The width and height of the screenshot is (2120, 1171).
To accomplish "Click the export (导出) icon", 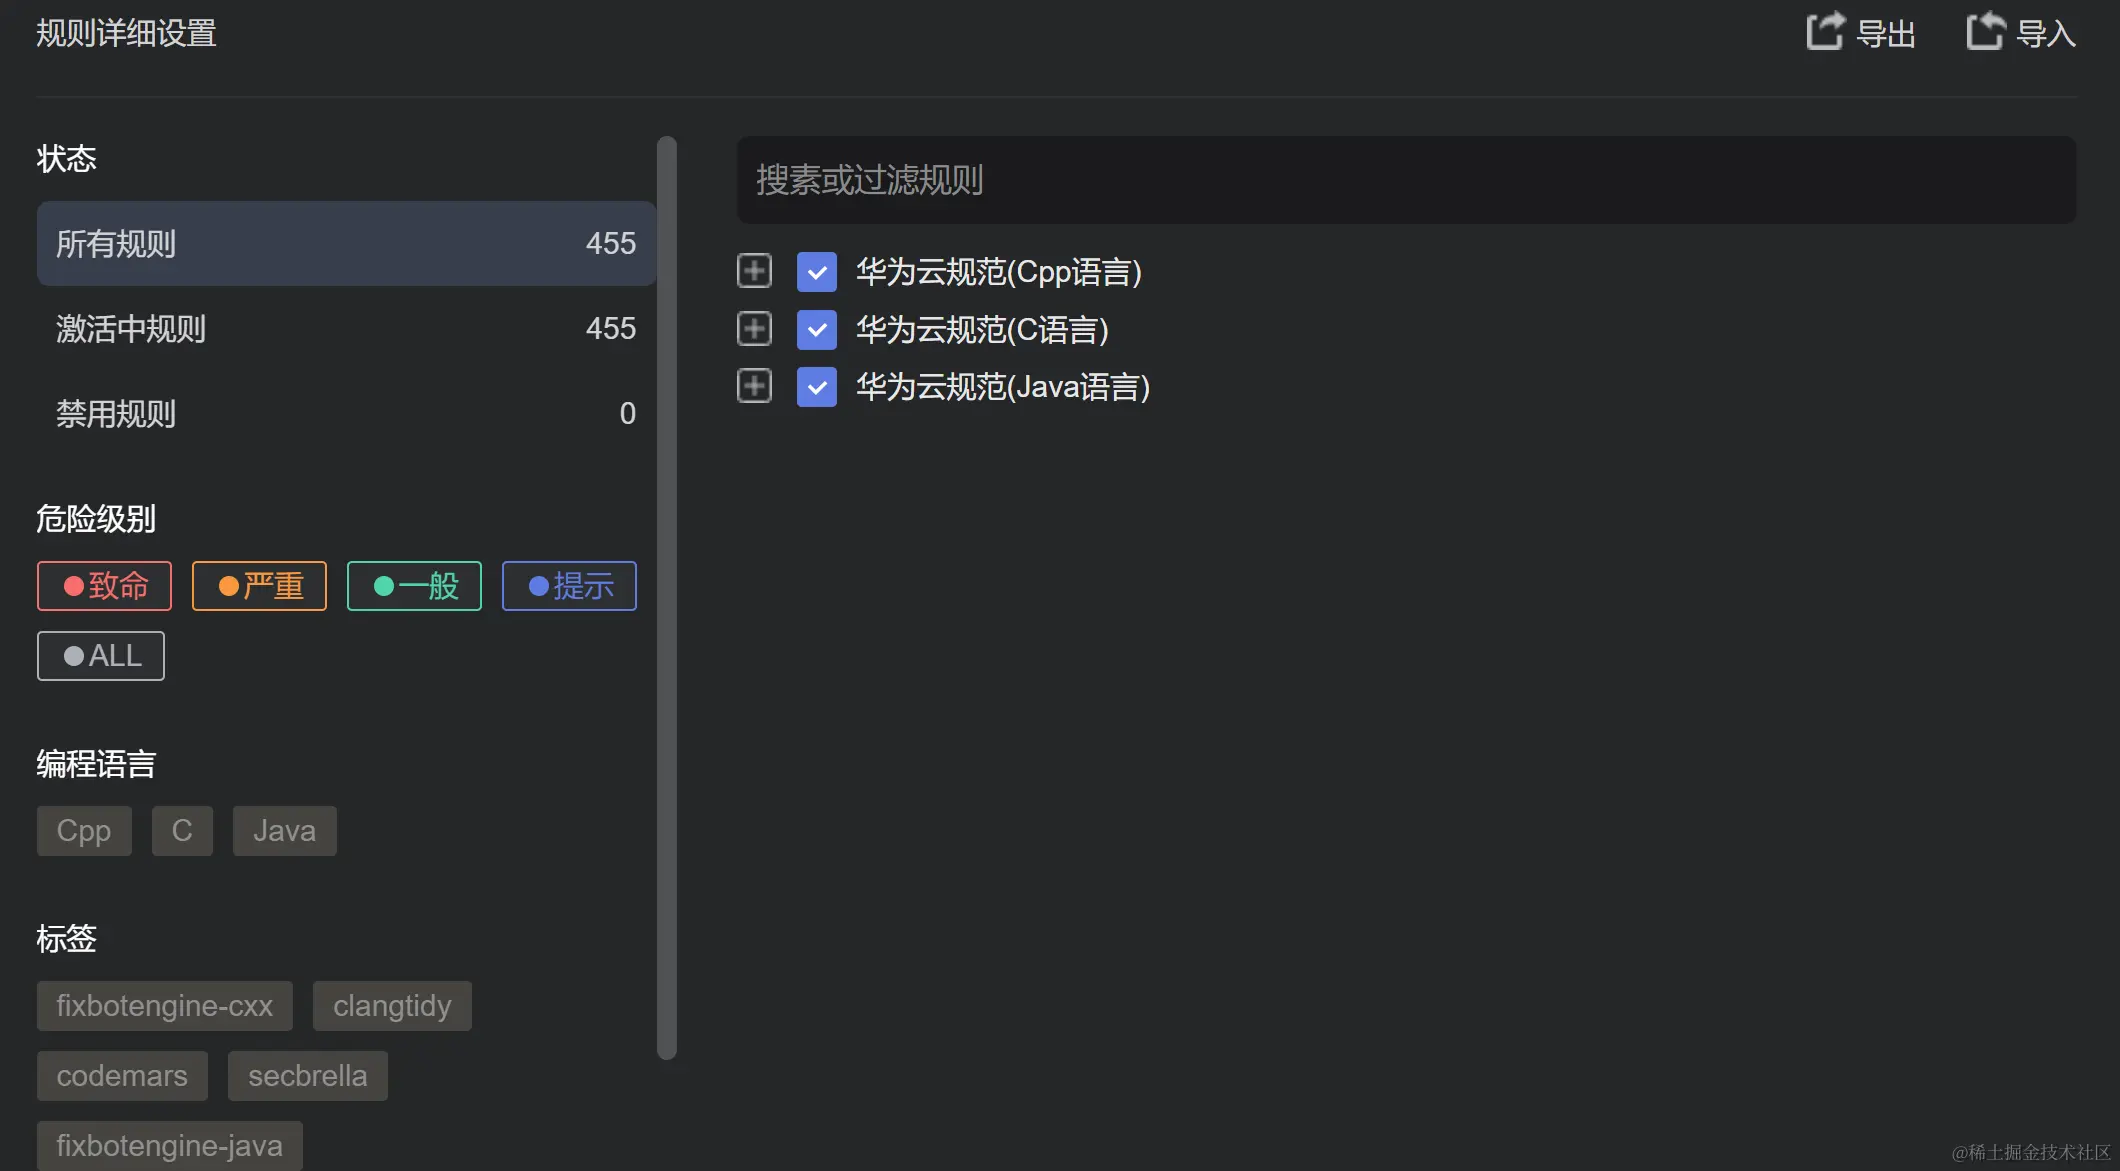I will pos(1825,31).
